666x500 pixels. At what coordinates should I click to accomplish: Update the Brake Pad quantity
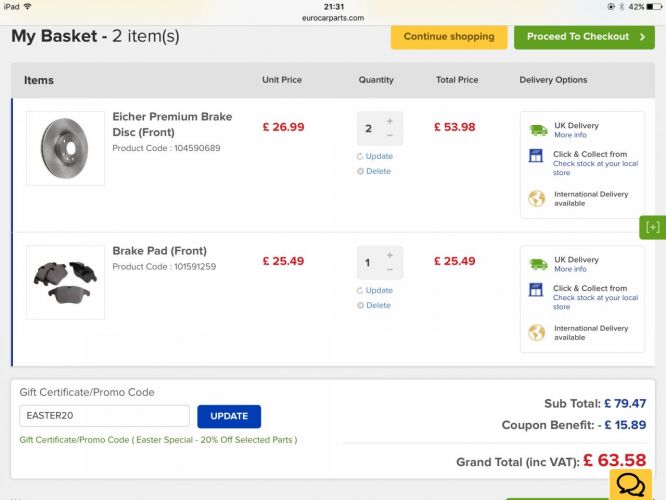[375, 291]
